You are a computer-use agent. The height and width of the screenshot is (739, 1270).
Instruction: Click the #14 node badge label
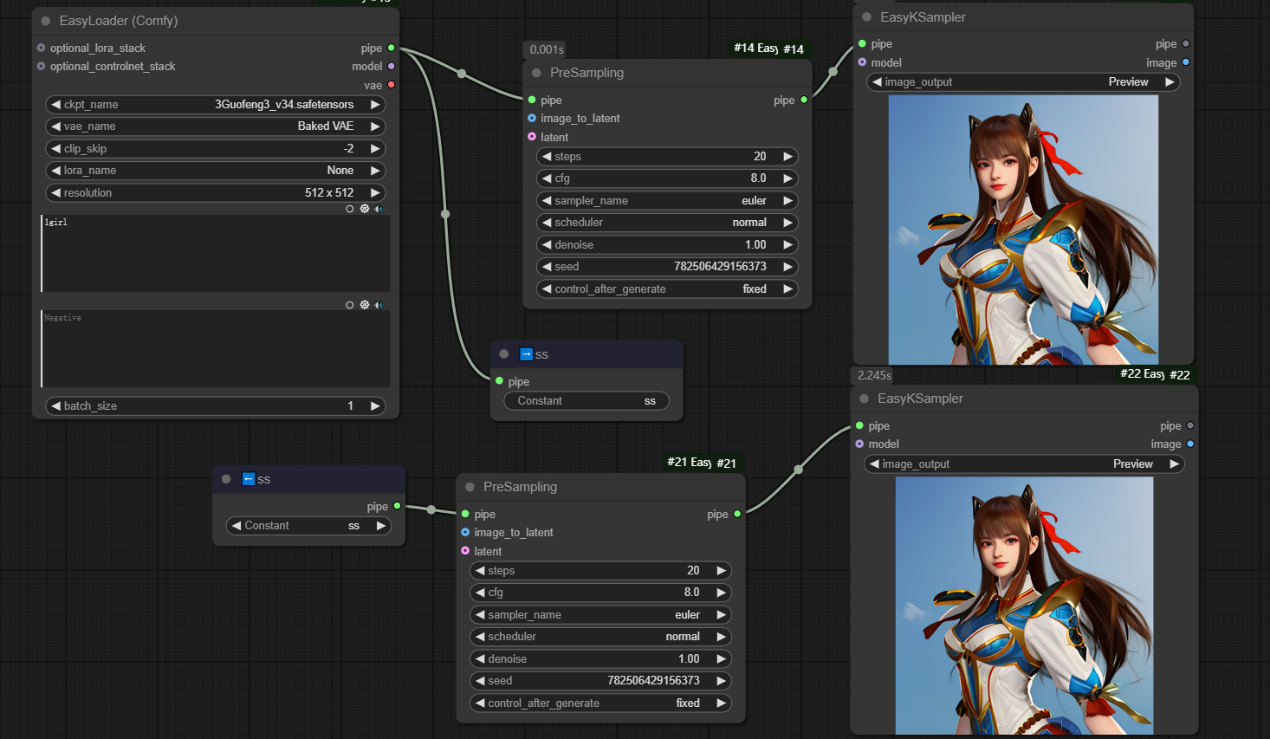[793, 49]
